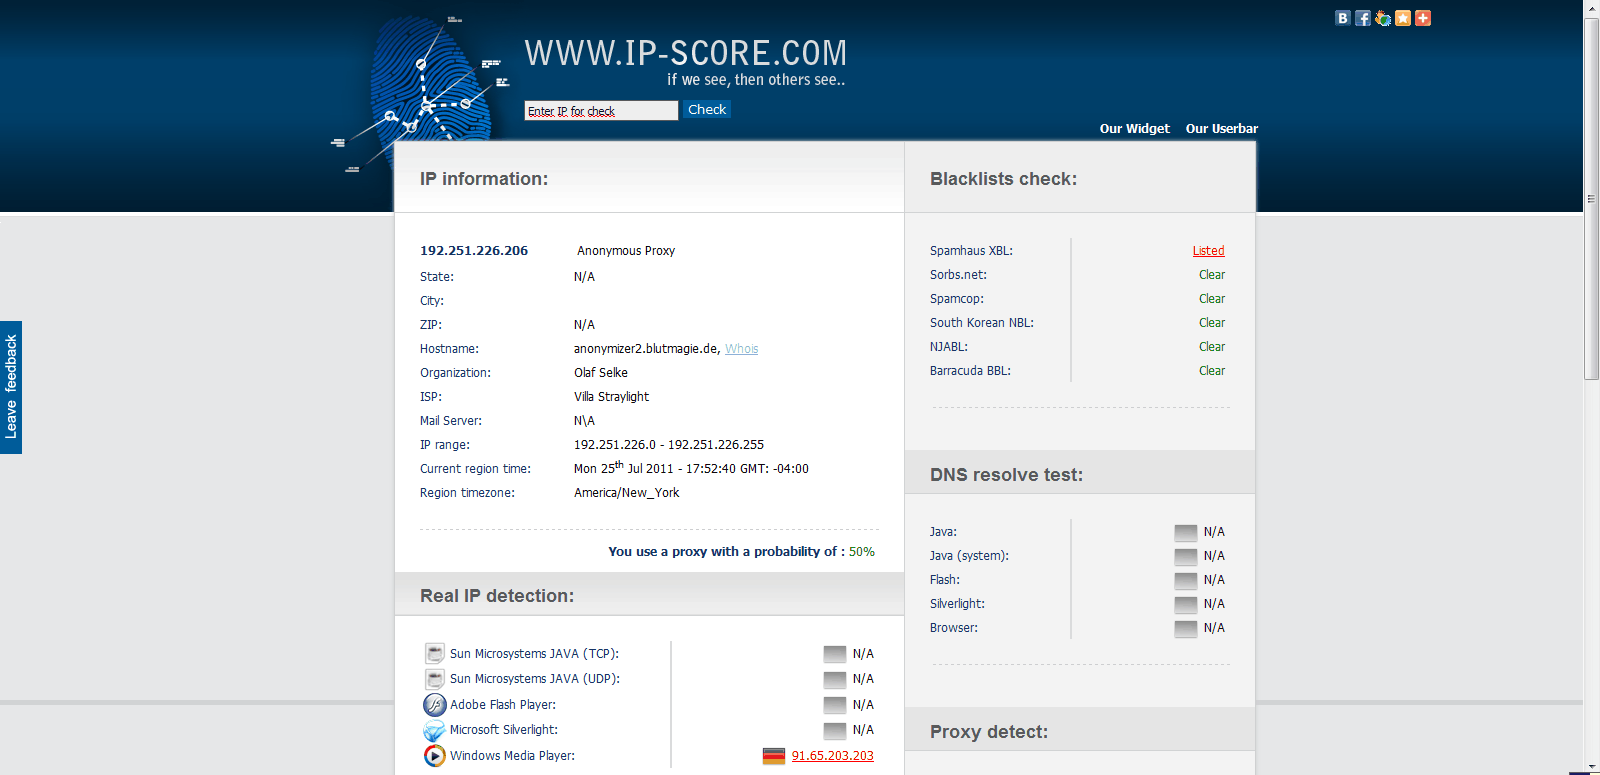Open the Our Widget page
1600x775 pixels.
1135,129
